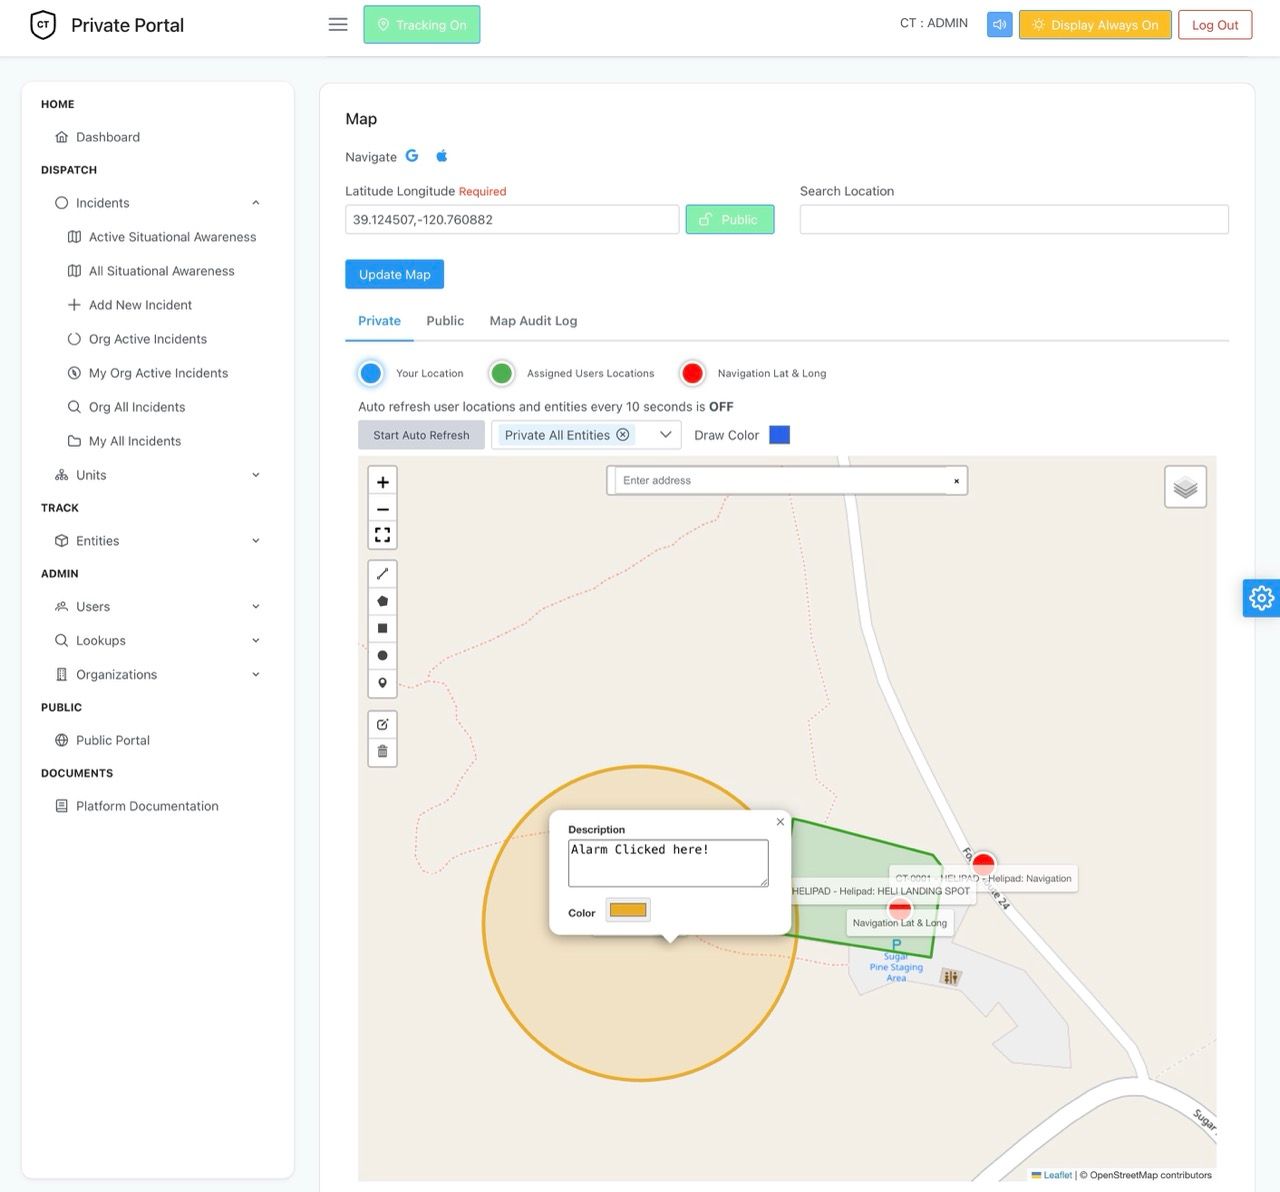Toggle fullscreen map view
The height and width of the screenshot is (1192, 1280).
point(382,535)
